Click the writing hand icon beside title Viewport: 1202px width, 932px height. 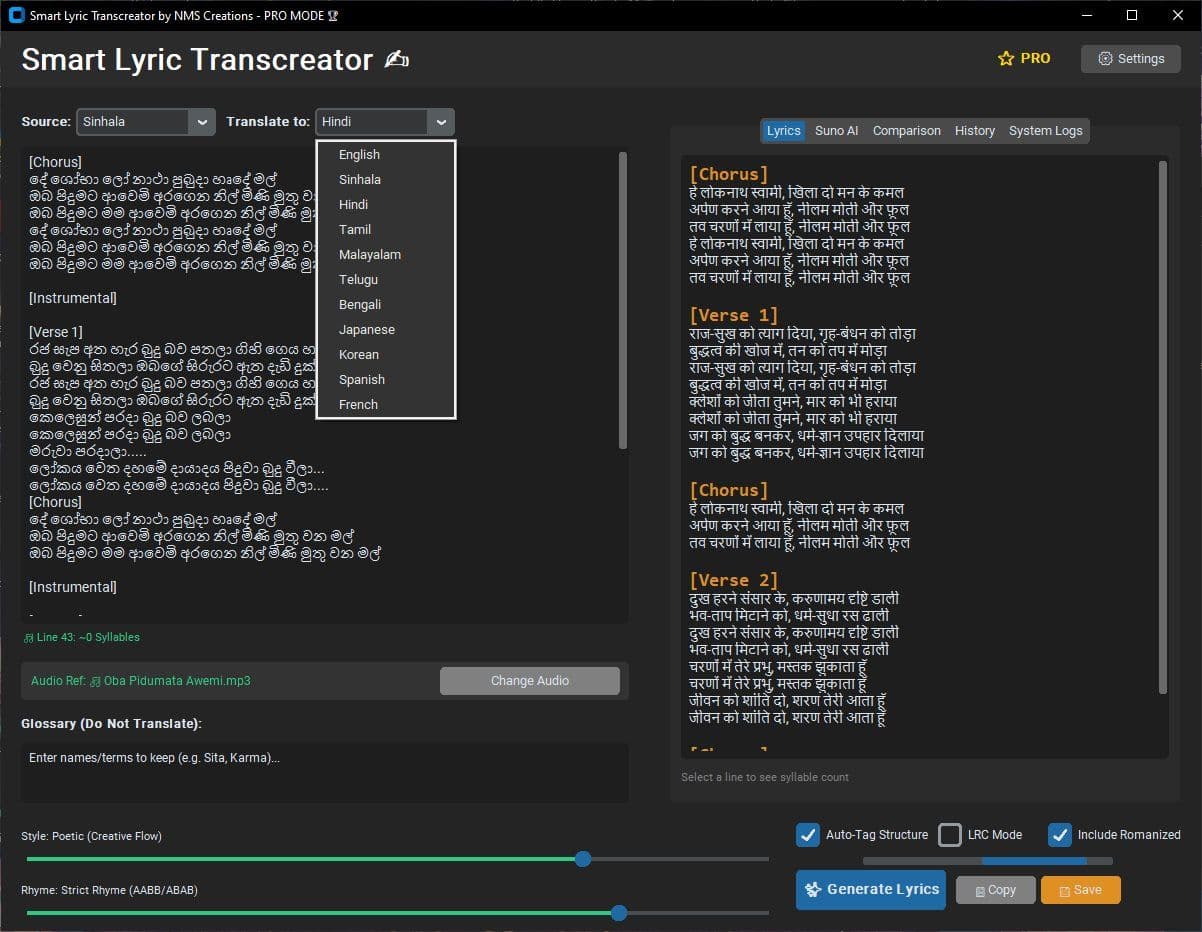(x=397, y=60)
